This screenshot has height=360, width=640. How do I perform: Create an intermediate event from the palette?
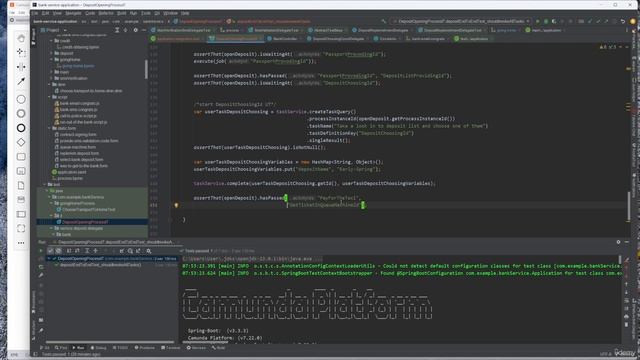pos(21,113)
